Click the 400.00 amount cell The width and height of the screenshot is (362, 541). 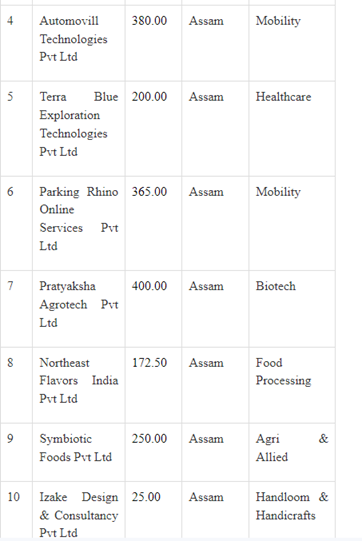pos(153,309)
